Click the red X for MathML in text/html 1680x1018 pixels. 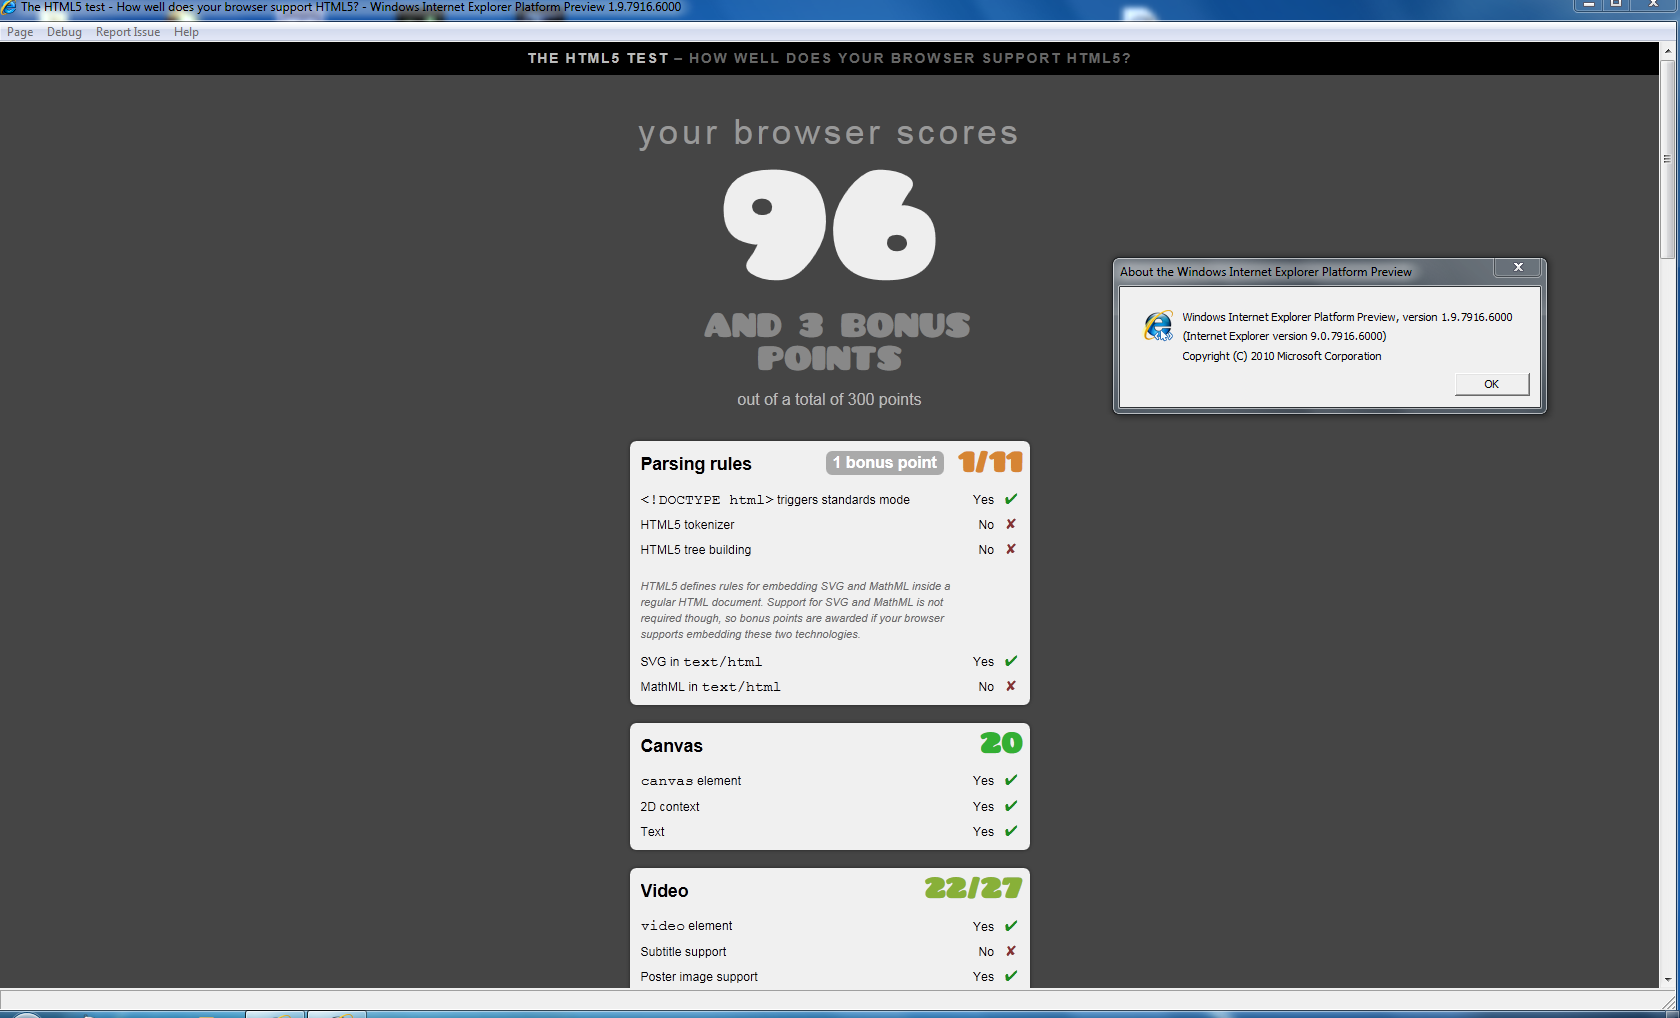pos(1011,686)
